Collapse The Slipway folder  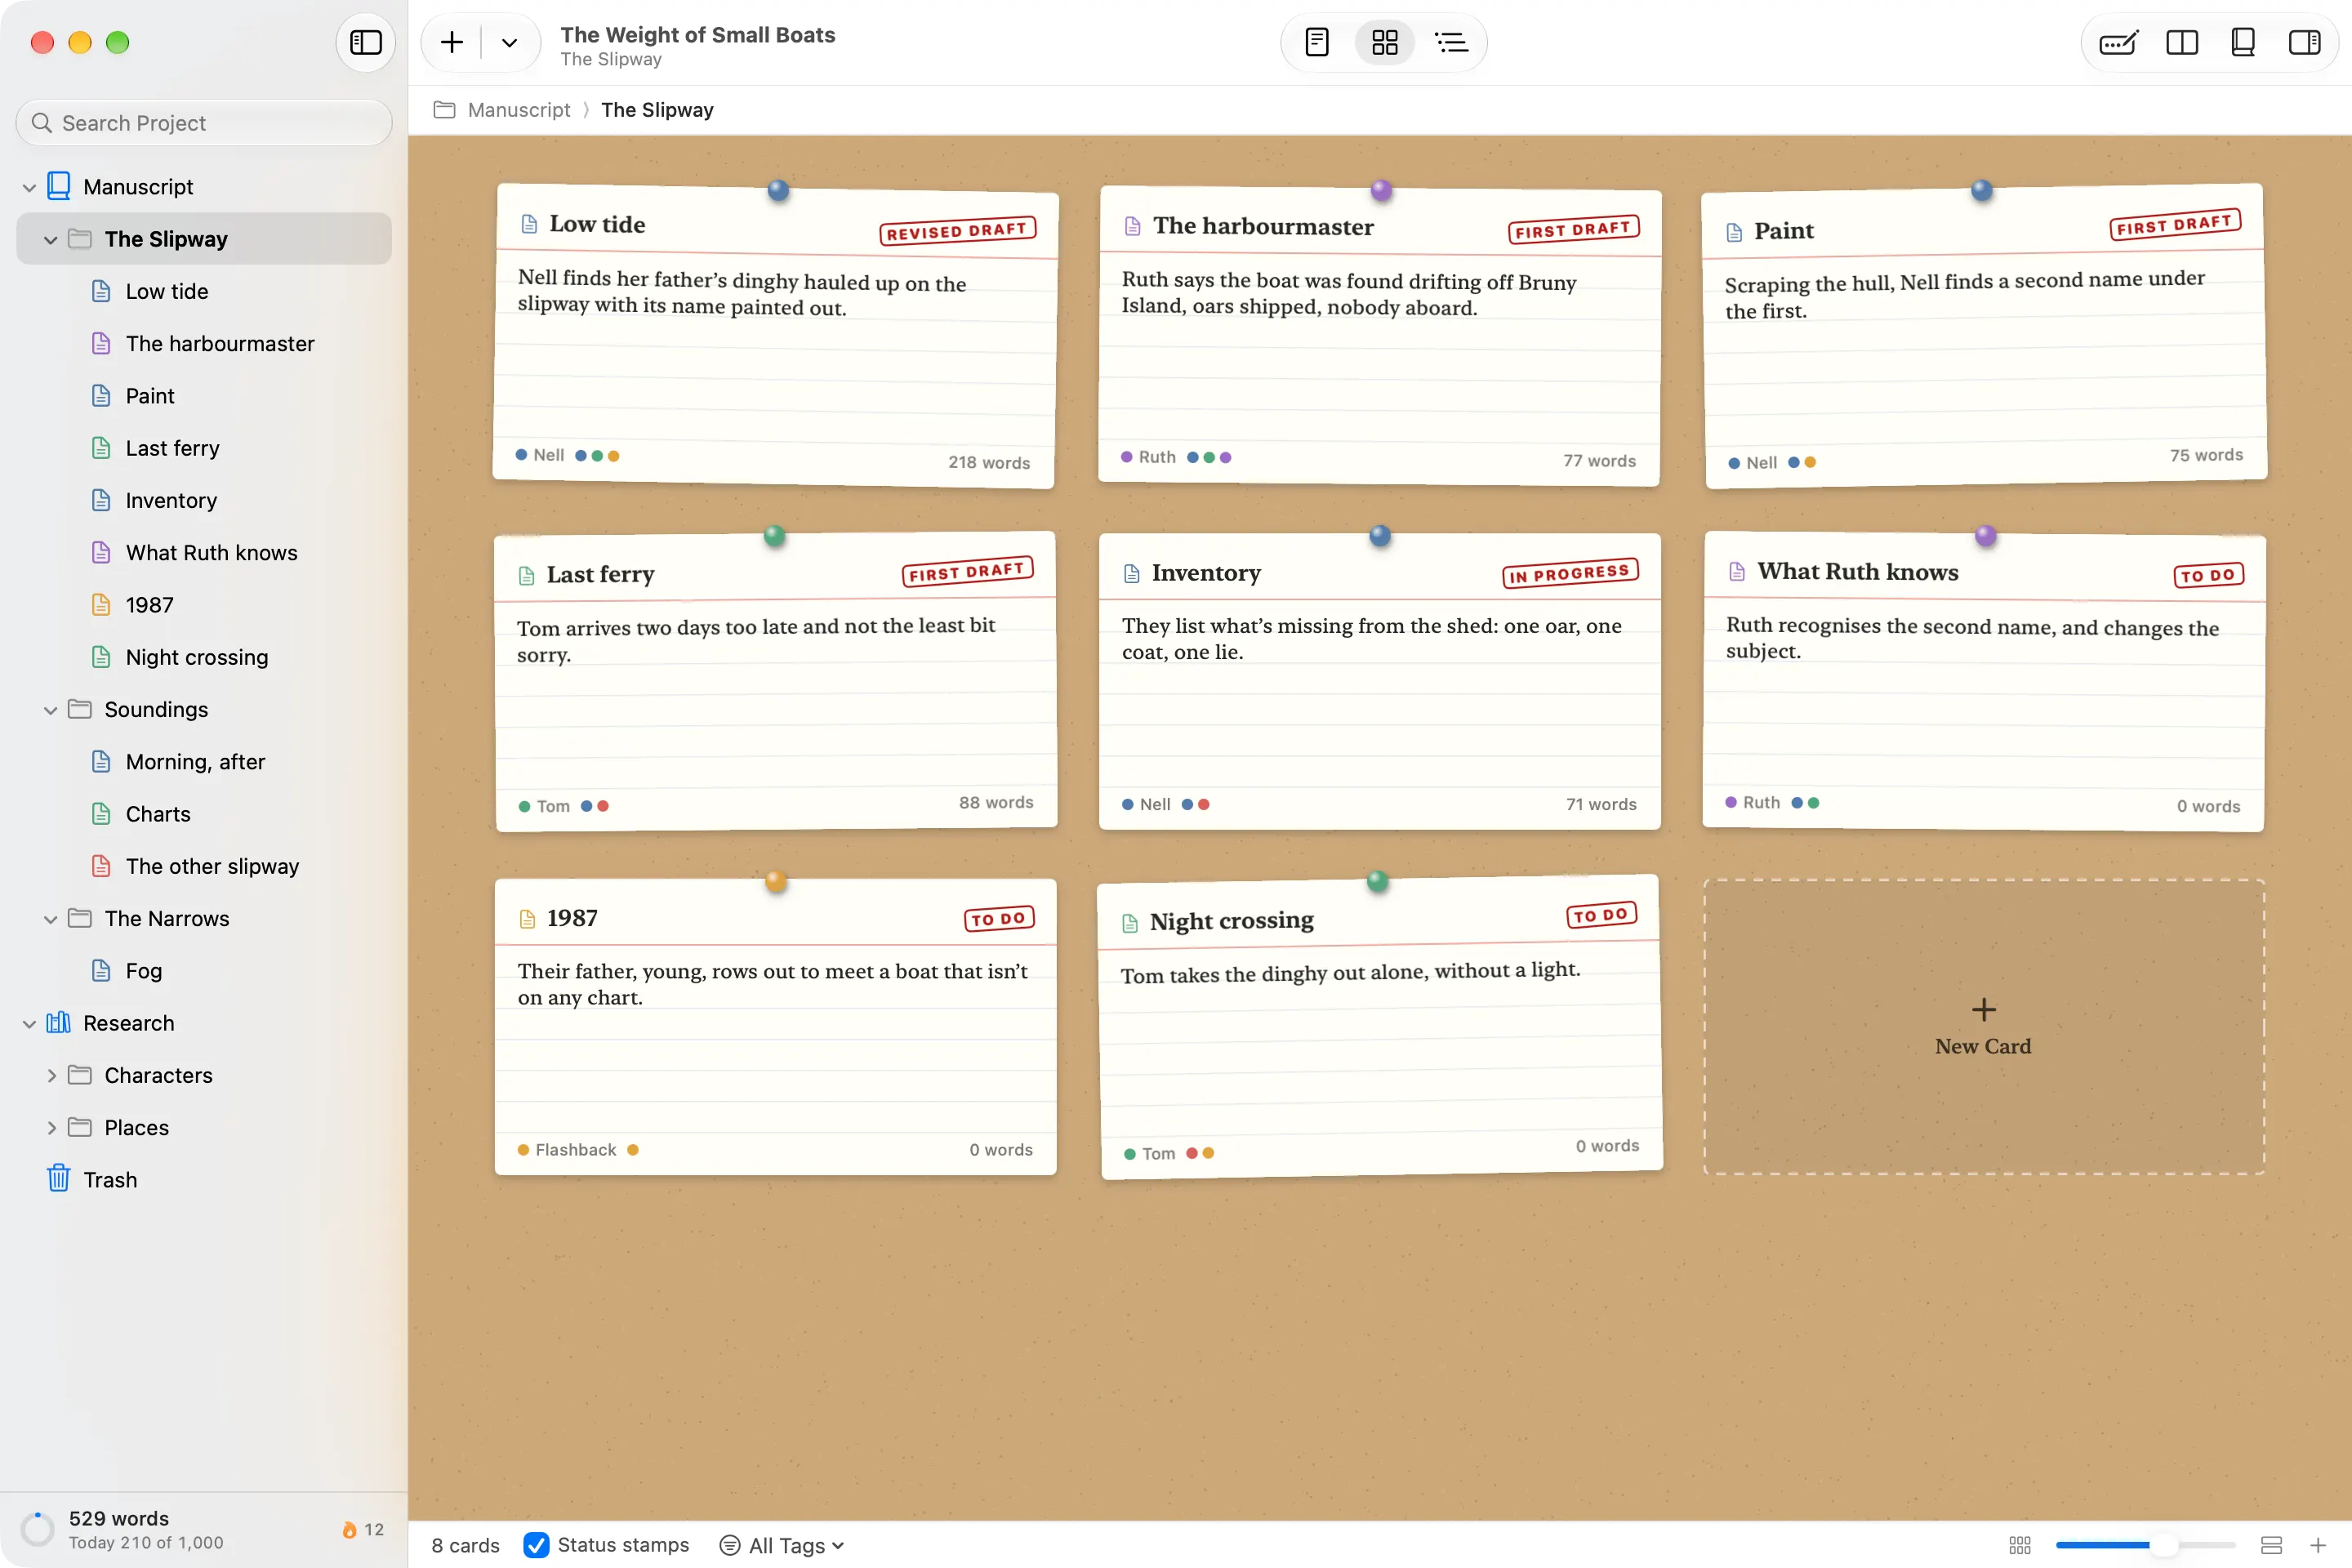point(50,240)
